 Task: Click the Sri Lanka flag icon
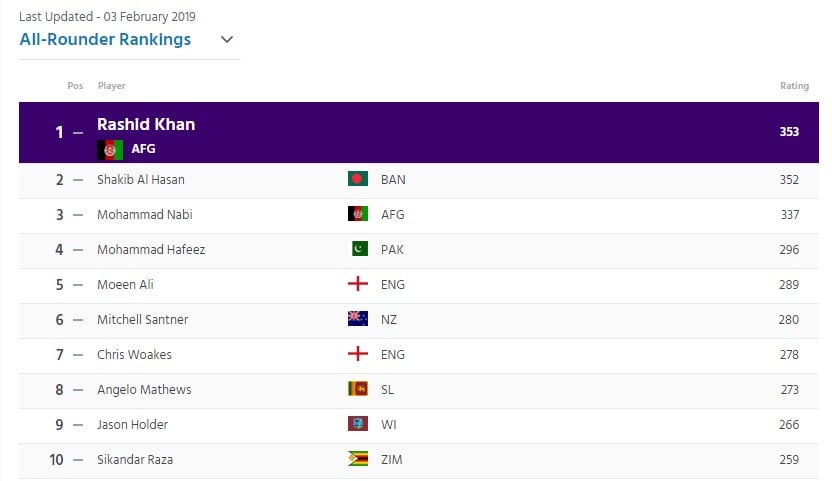tap(358, 389)
